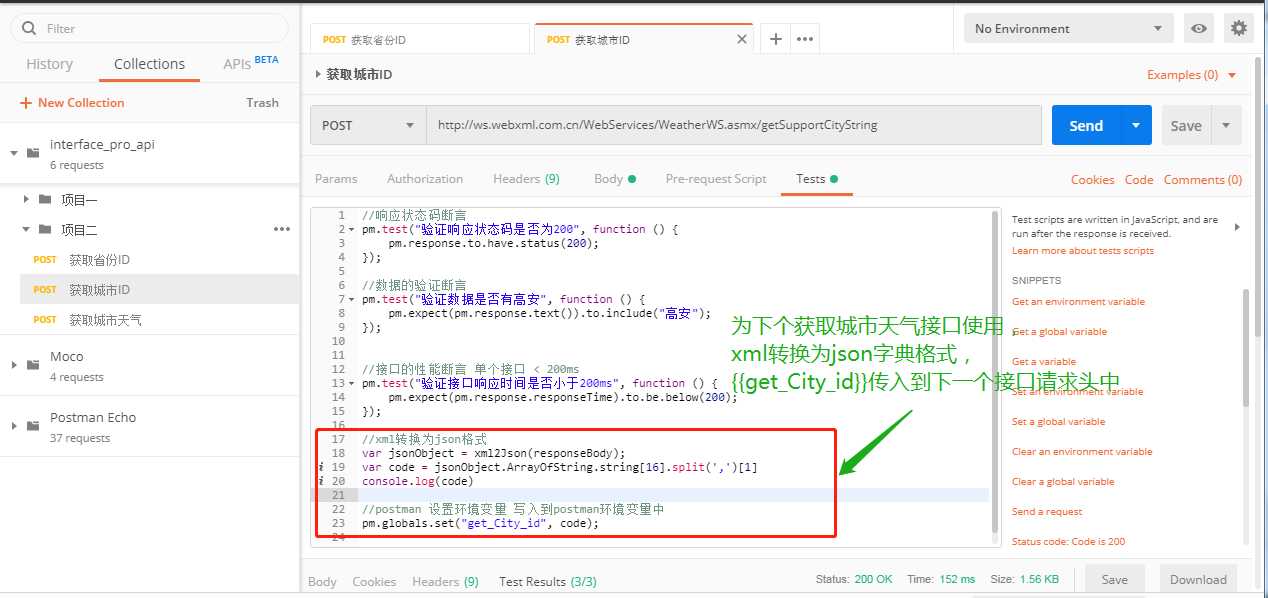
Task: Click the response Save button
Action: point(1114,580)
